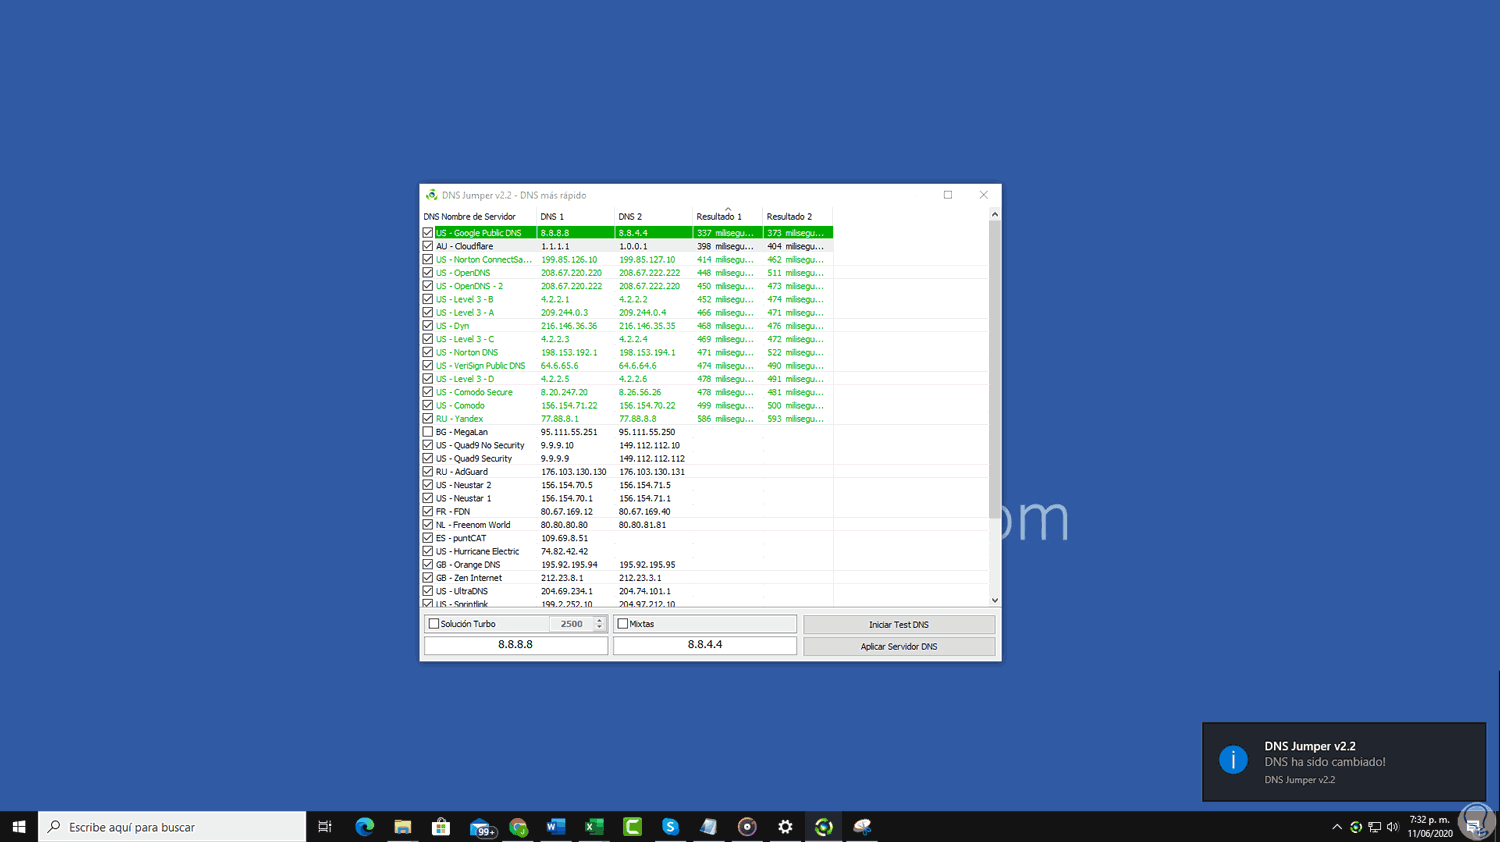Click the secondary DNS field showing 8.8.4.4
The width and height of the screenshot is (1500, 842).
click(x=705, y=645)
